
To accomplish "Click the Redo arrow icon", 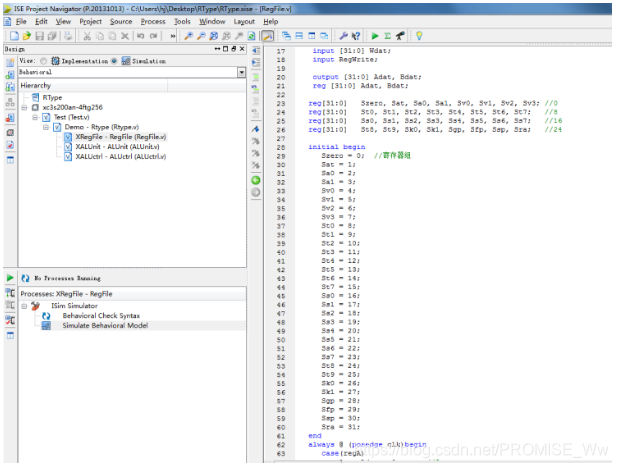I will tap(153, 36).
